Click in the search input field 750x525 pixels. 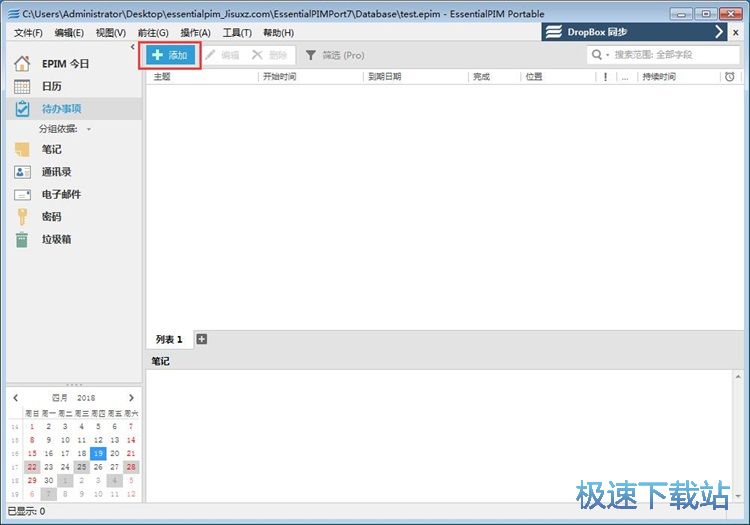[670, 55]
